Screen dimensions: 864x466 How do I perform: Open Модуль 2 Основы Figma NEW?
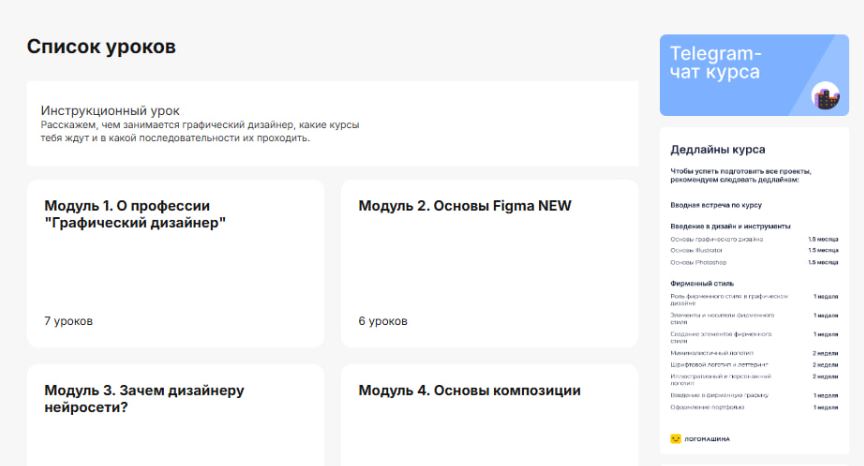(x=488, y=262)
